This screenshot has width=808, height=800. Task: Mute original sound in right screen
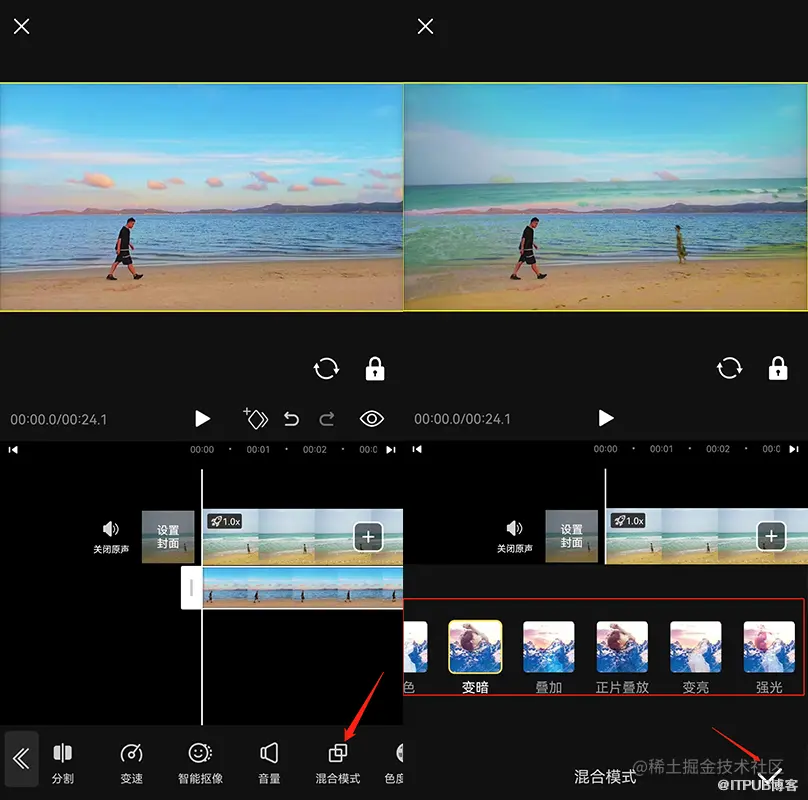pyautogui.click(x=514, y=536)
